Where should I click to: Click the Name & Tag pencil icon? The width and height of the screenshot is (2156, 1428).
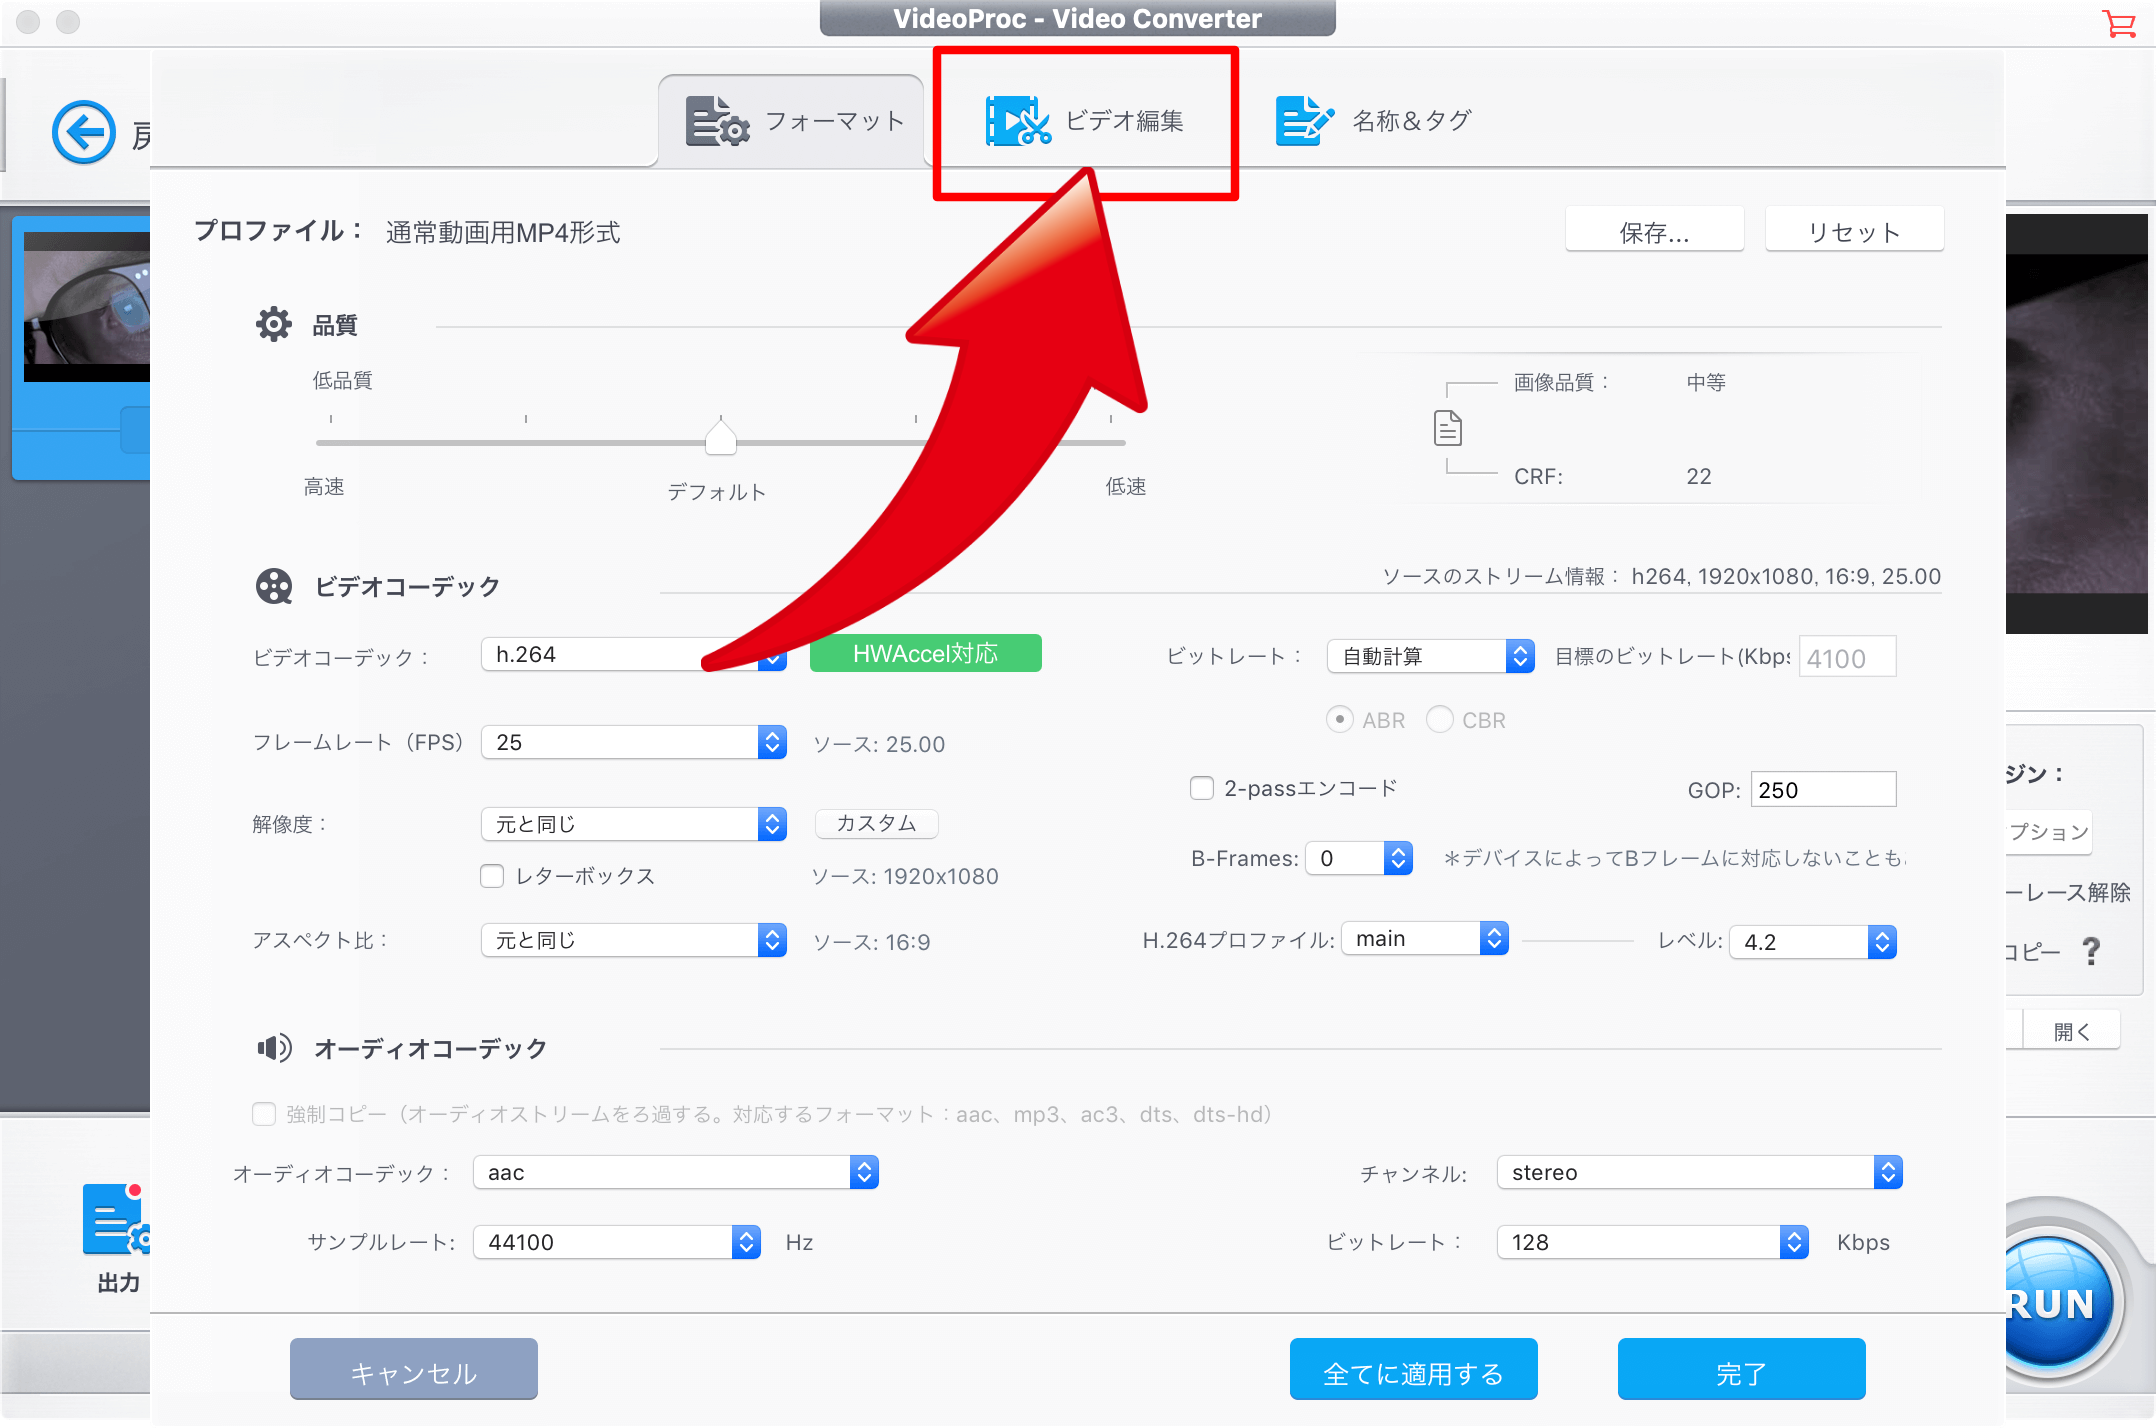pos(1304,121)
